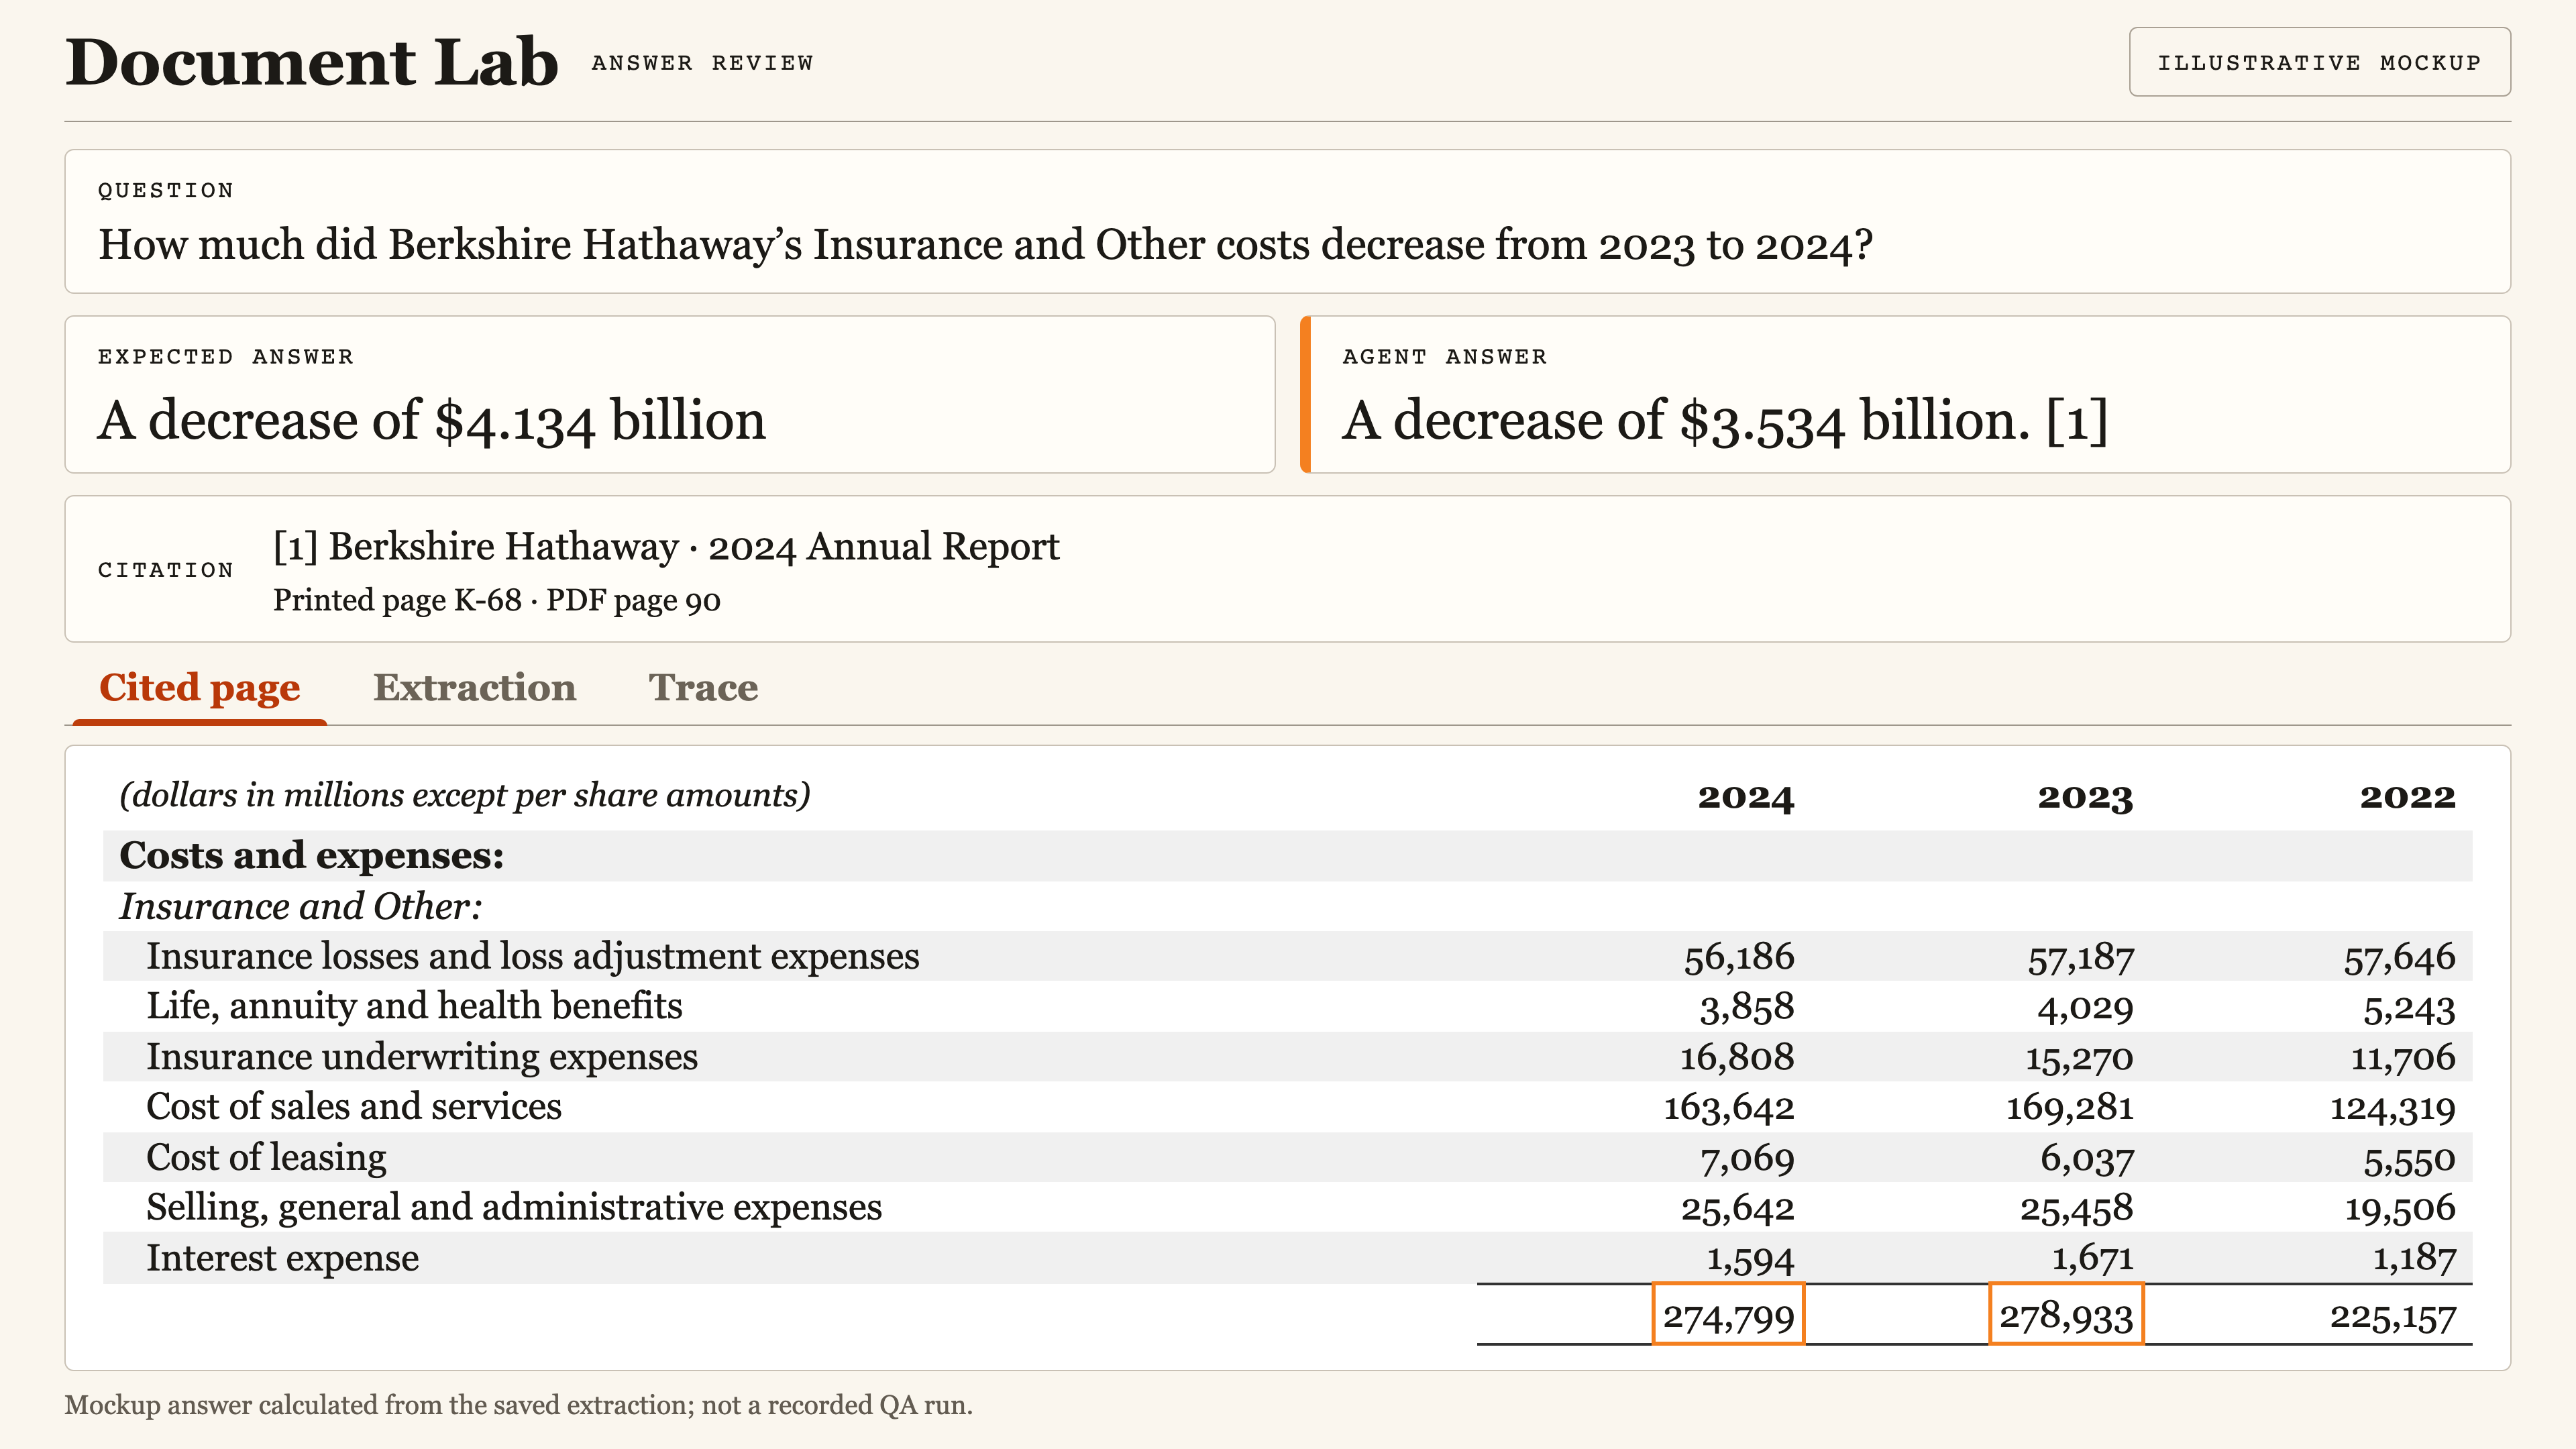Open citation Berkshire Hathaway 2024 Annual Report
Image resolution: width=2576 pixels, height=1449 pixels.
coord(666,547)
